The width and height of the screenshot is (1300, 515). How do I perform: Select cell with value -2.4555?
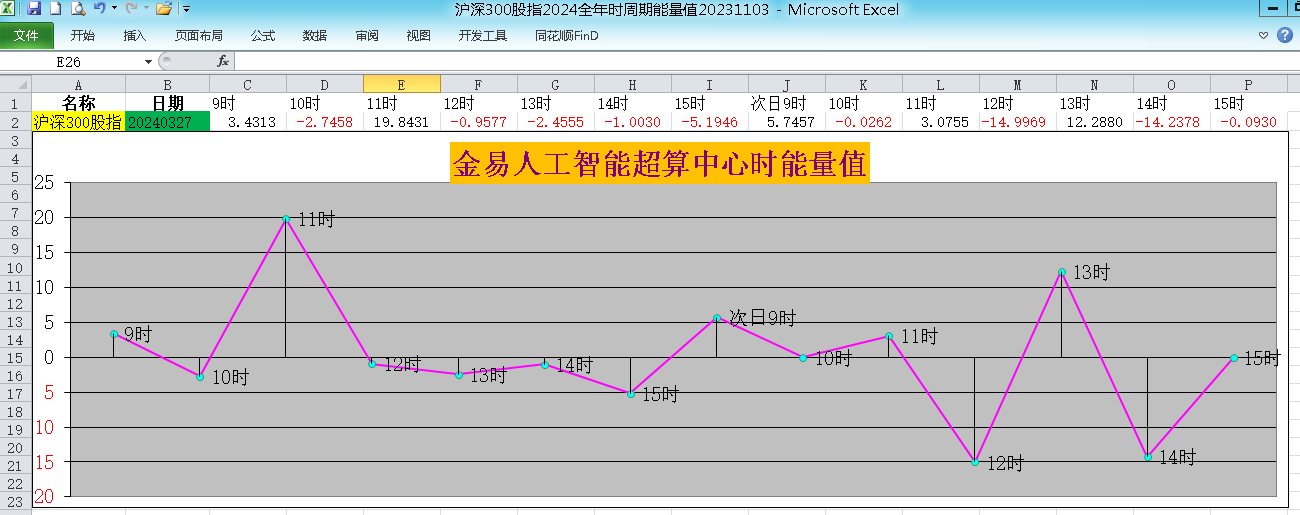pyautogui.click(x=555, y=122)
